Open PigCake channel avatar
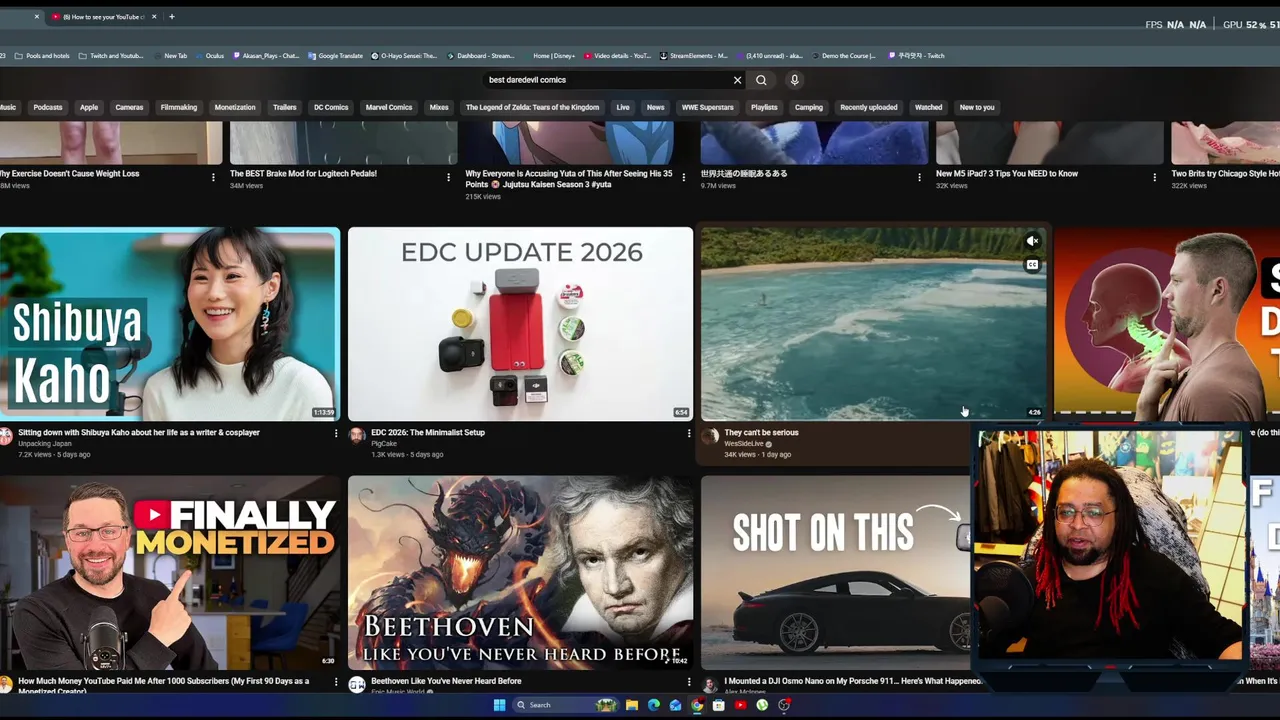The width and height of the screenshot is (1280, 720). (x=357, y=435)
